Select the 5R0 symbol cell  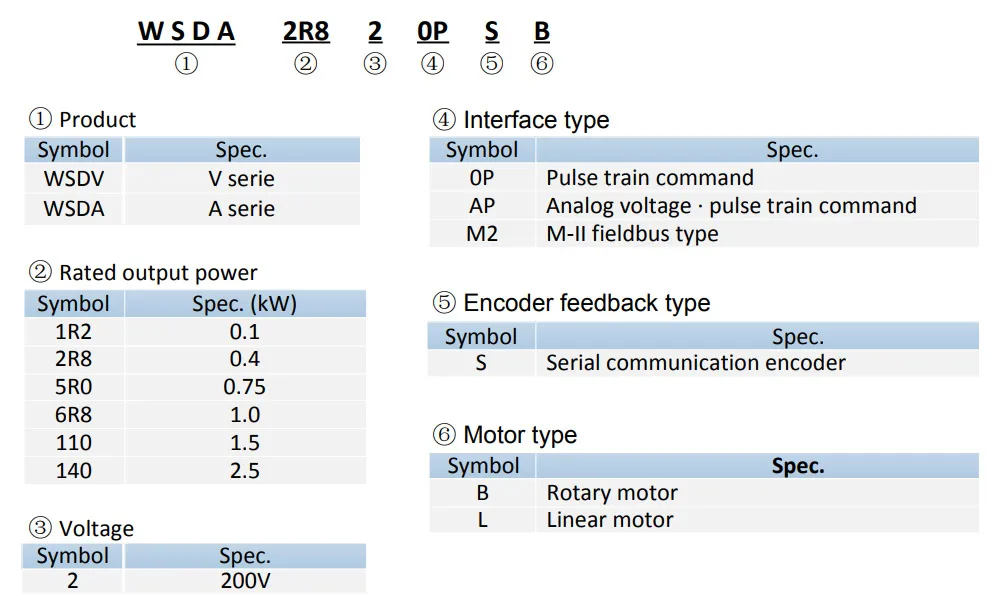(x=74, y=387)
